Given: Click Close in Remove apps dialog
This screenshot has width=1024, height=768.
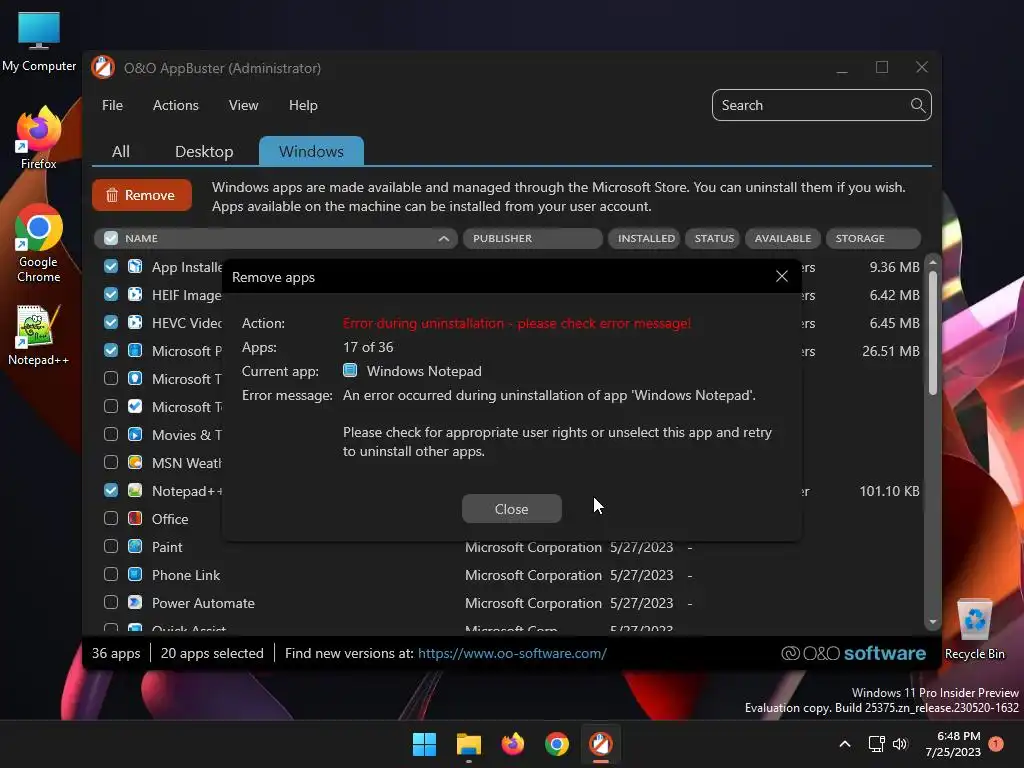Looking at the screenshot, I should 511,509.
